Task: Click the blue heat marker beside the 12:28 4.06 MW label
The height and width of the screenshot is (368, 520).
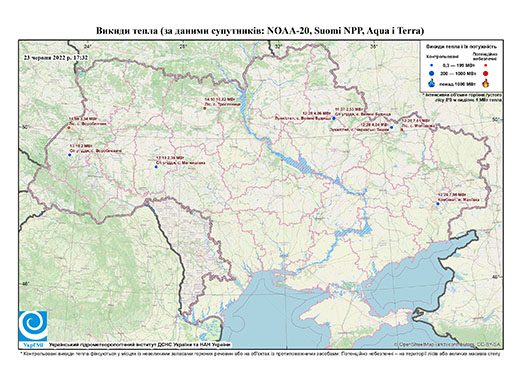Action: pos(334,118)
